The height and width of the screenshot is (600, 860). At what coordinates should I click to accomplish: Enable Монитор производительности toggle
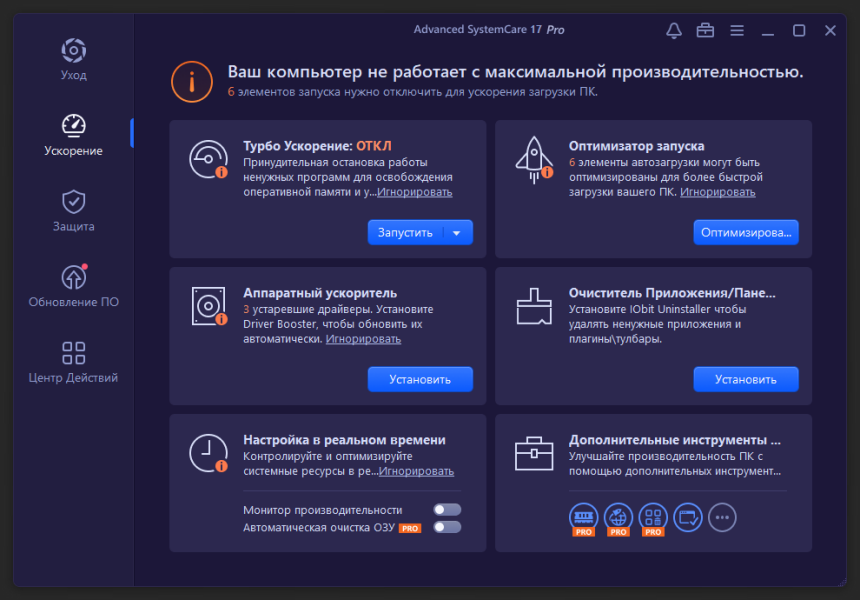tap(447, 510)
